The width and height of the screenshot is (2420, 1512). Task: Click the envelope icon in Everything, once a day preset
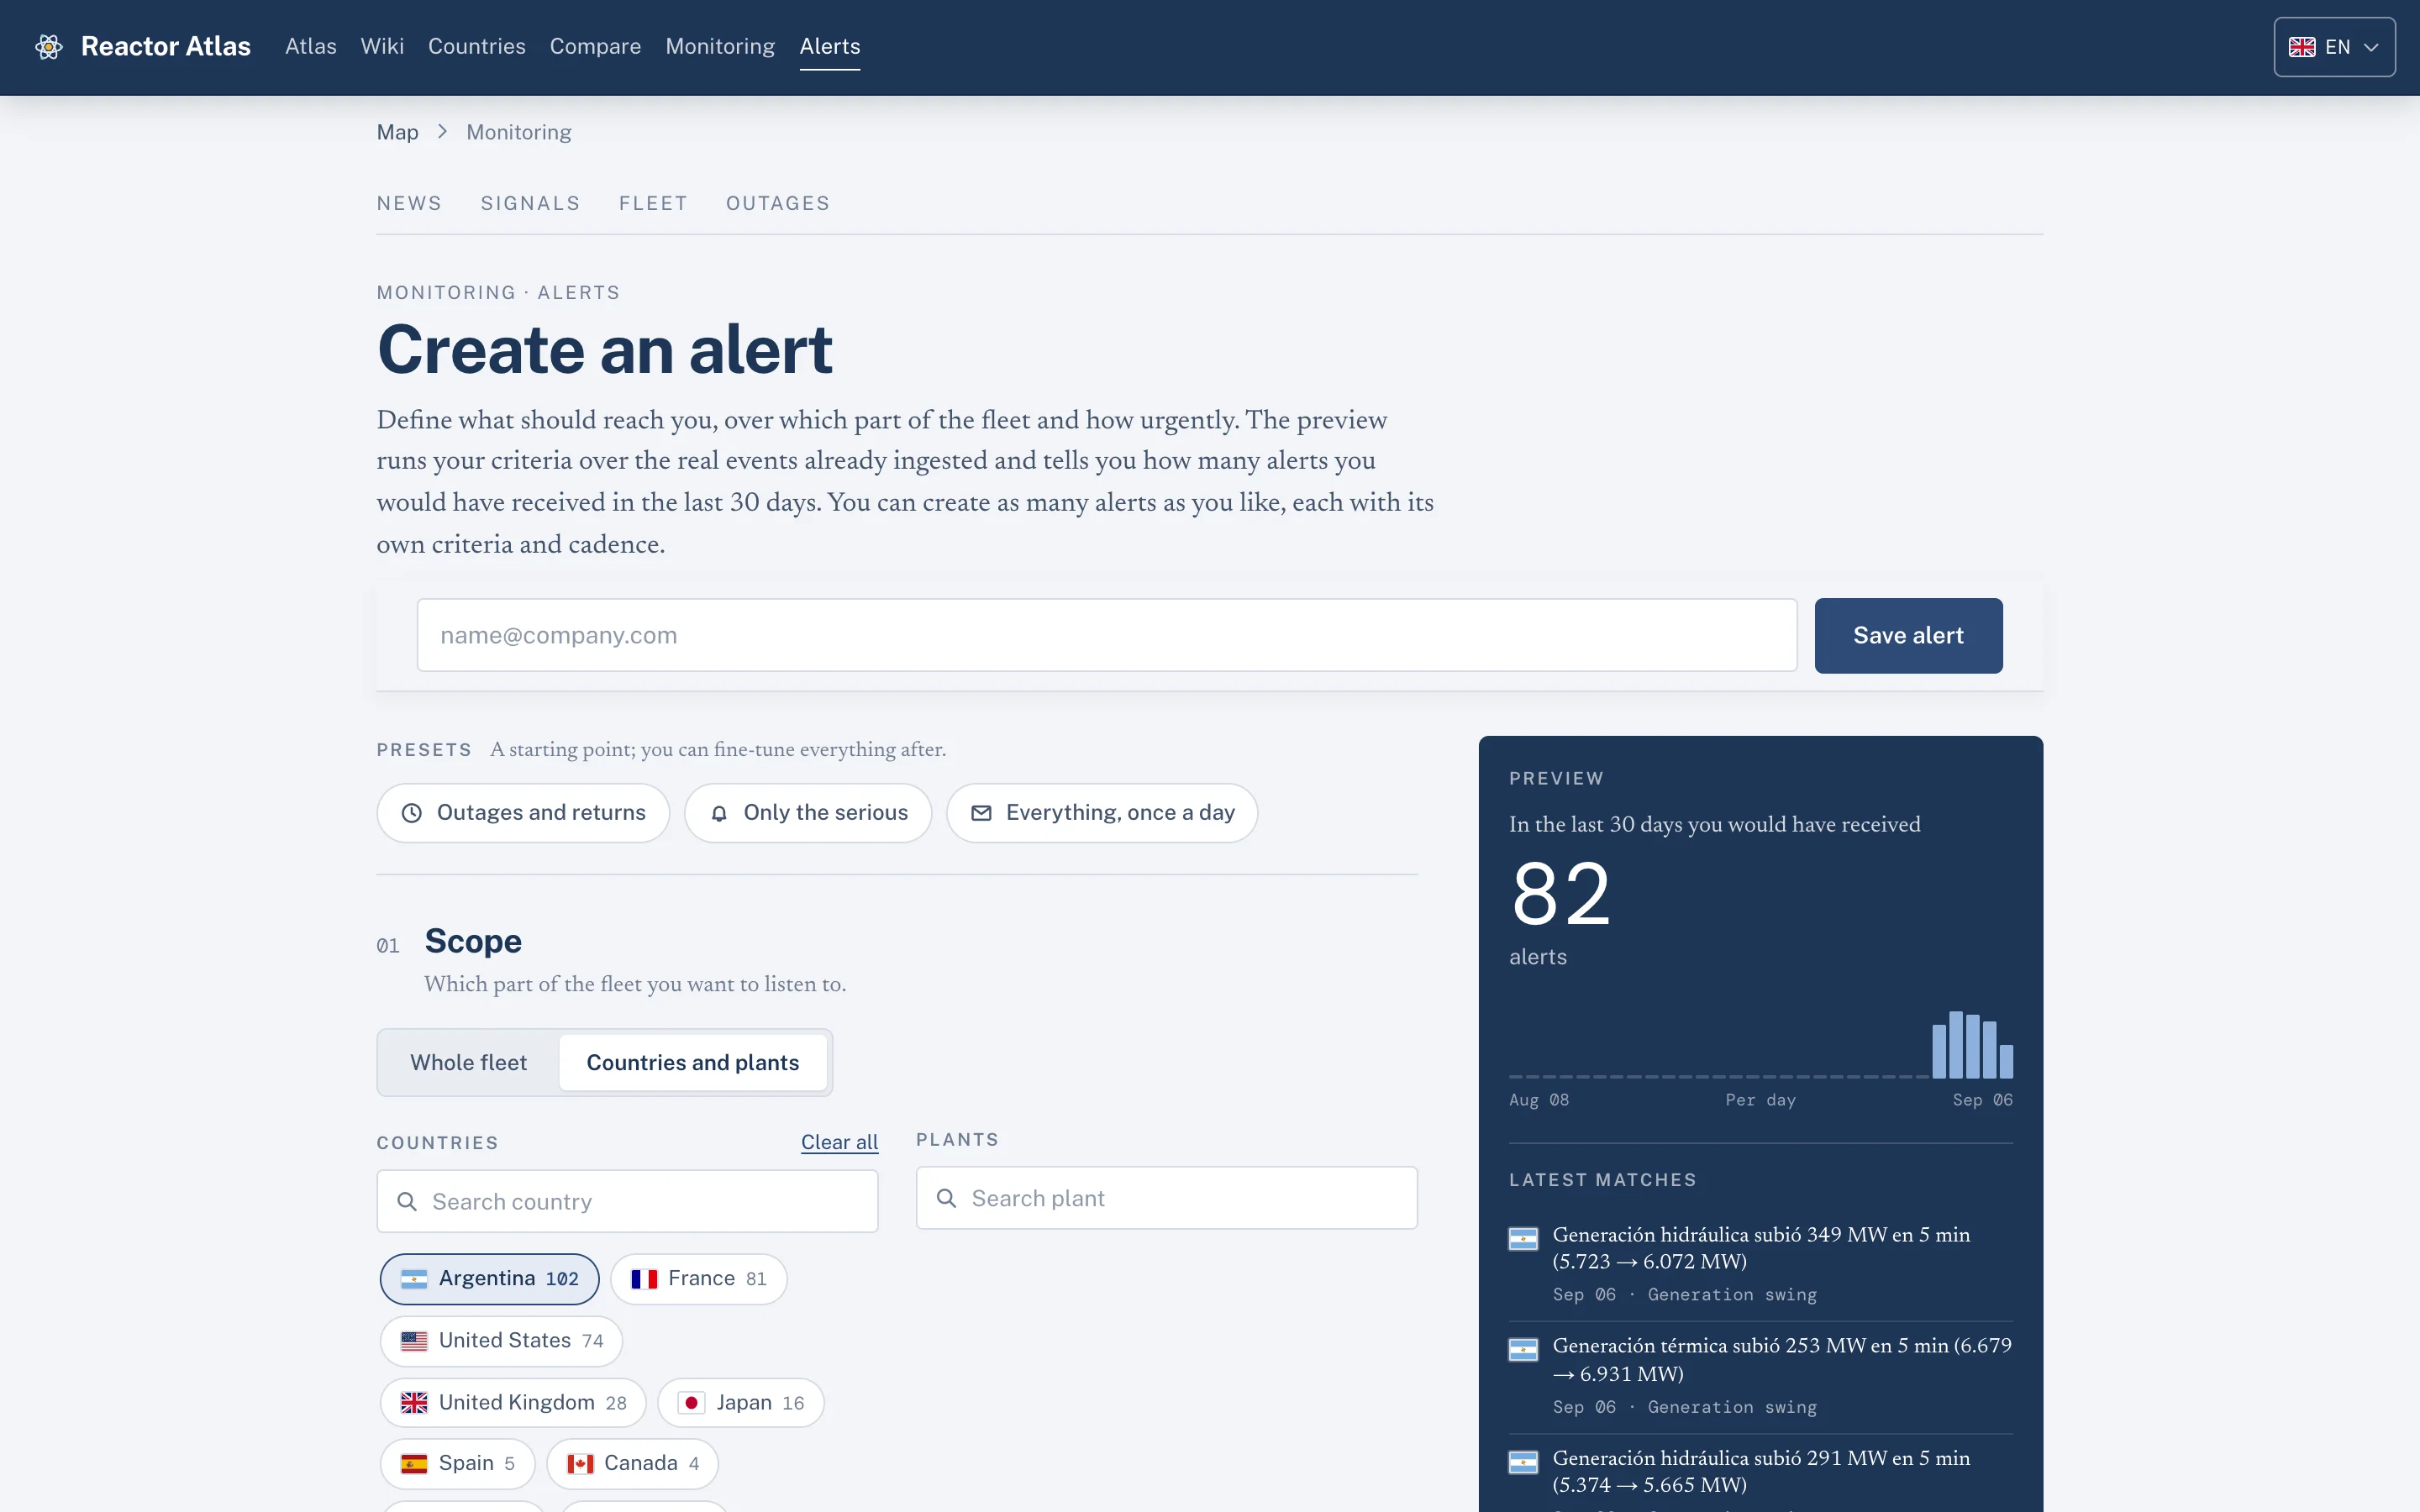point(981,813)
